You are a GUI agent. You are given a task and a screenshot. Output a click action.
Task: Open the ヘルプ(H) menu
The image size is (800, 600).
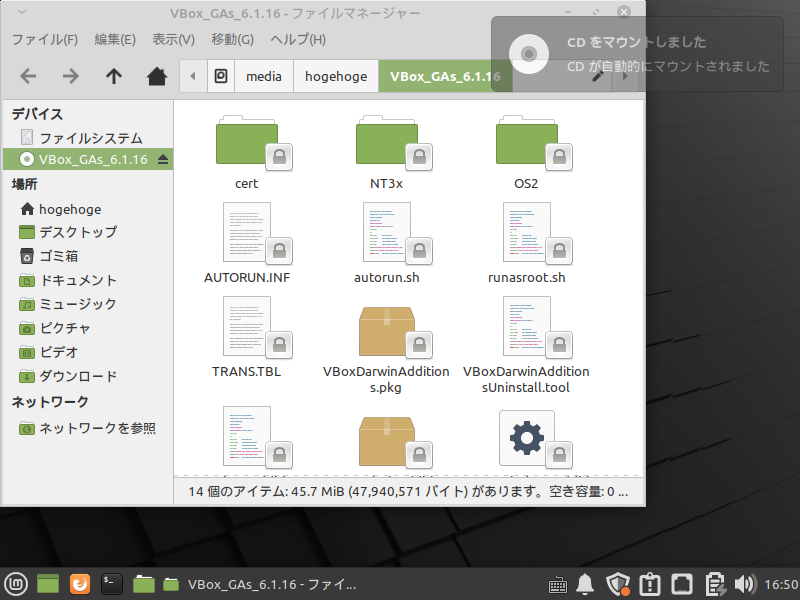[x=298, y=39]
